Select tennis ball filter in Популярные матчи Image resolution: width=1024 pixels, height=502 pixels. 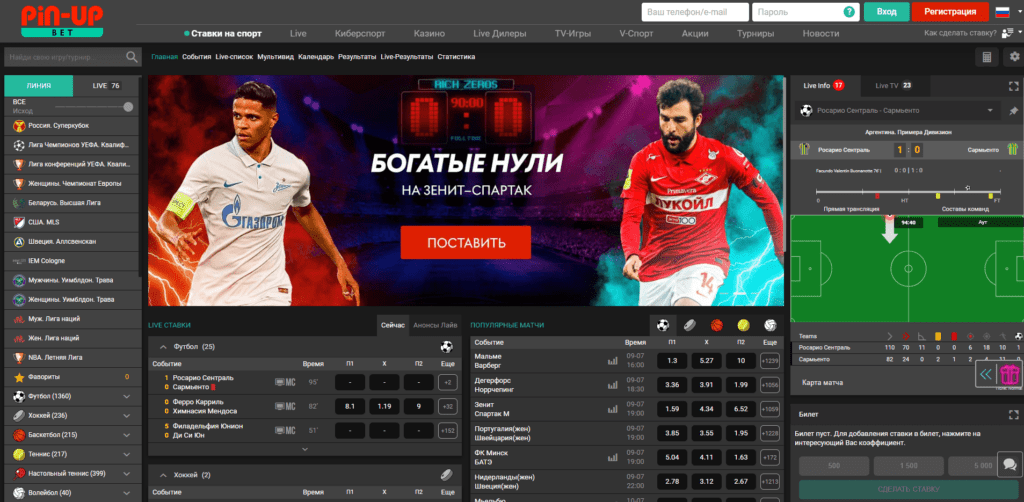(x=743, y=324)
